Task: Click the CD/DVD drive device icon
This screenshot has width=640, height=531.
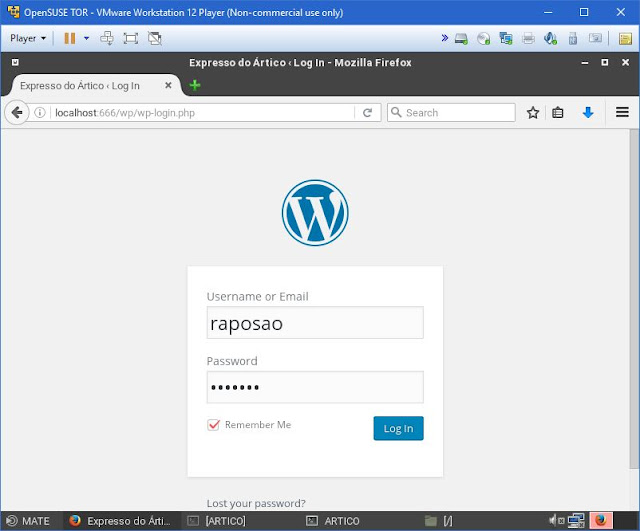Action: [x=484, y=39]
